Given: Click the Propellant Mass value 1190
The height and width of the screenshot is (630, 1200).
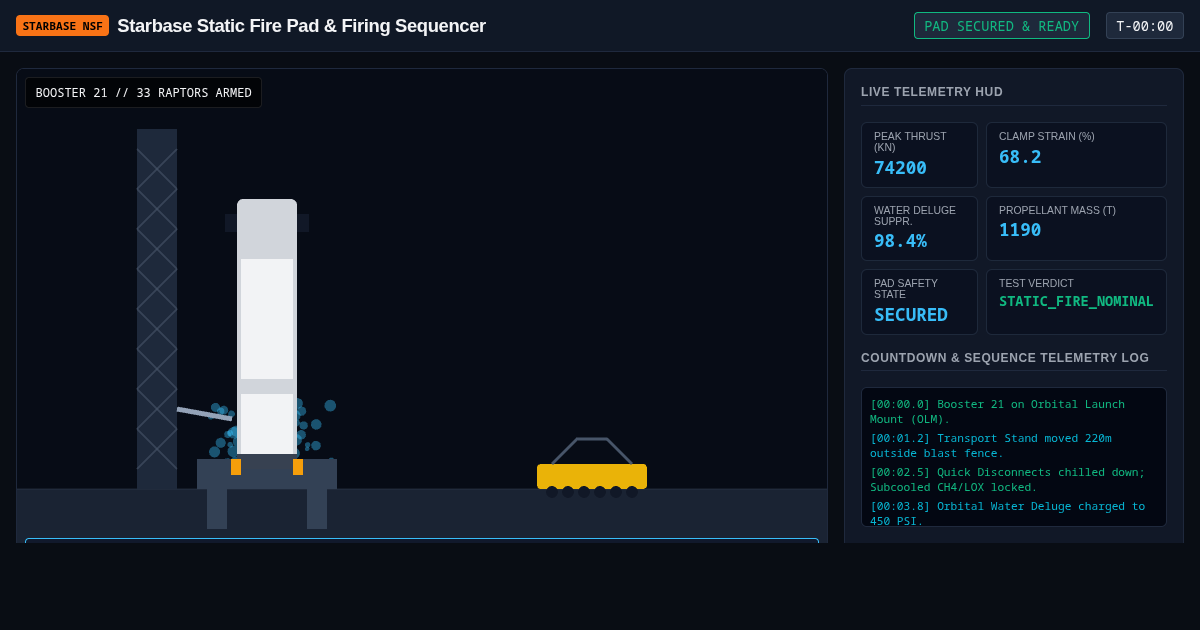Looking at the screenshot, I should (1020, 230).
